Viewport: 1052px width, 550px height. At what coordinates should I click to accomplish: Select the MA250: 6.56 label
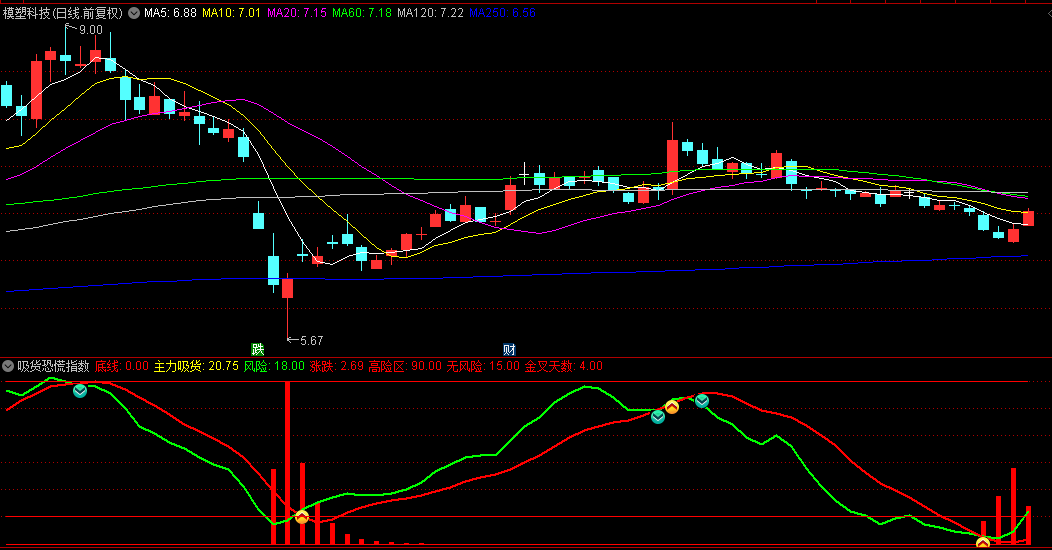click(x=502, y=13)
